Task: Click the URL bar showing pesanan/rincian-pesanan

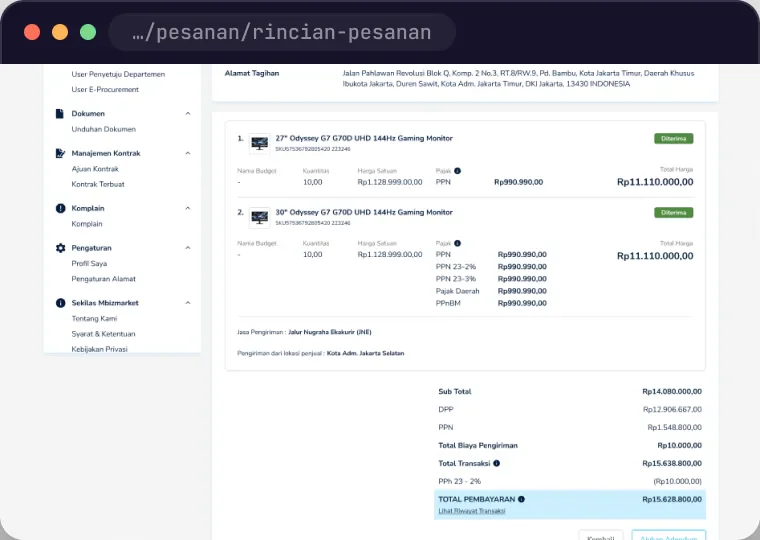Action: (282, 32)
